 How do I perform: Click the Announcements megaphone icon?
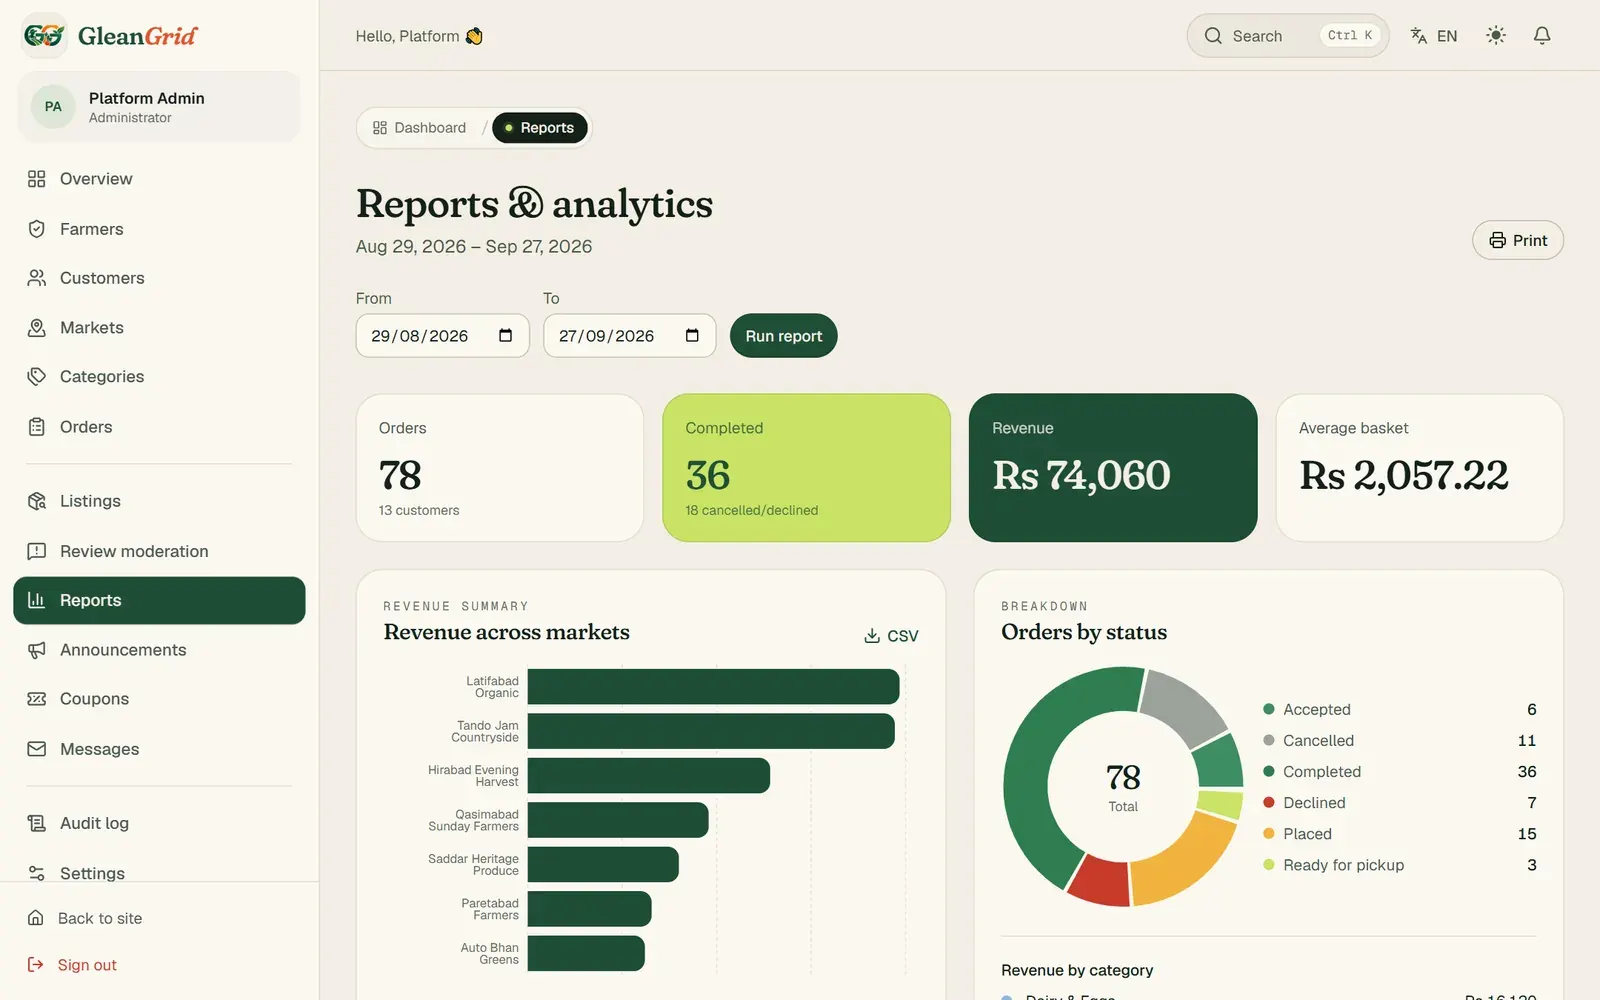point(37,650)
